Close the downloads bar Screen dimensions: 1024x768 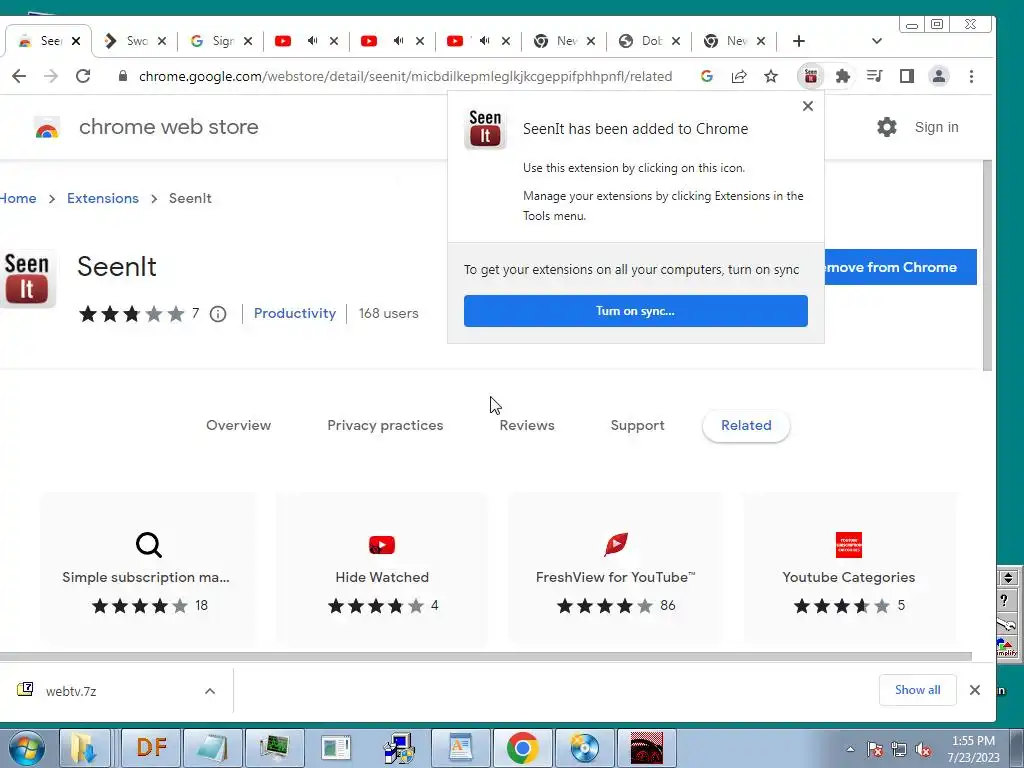coord(974,690)
